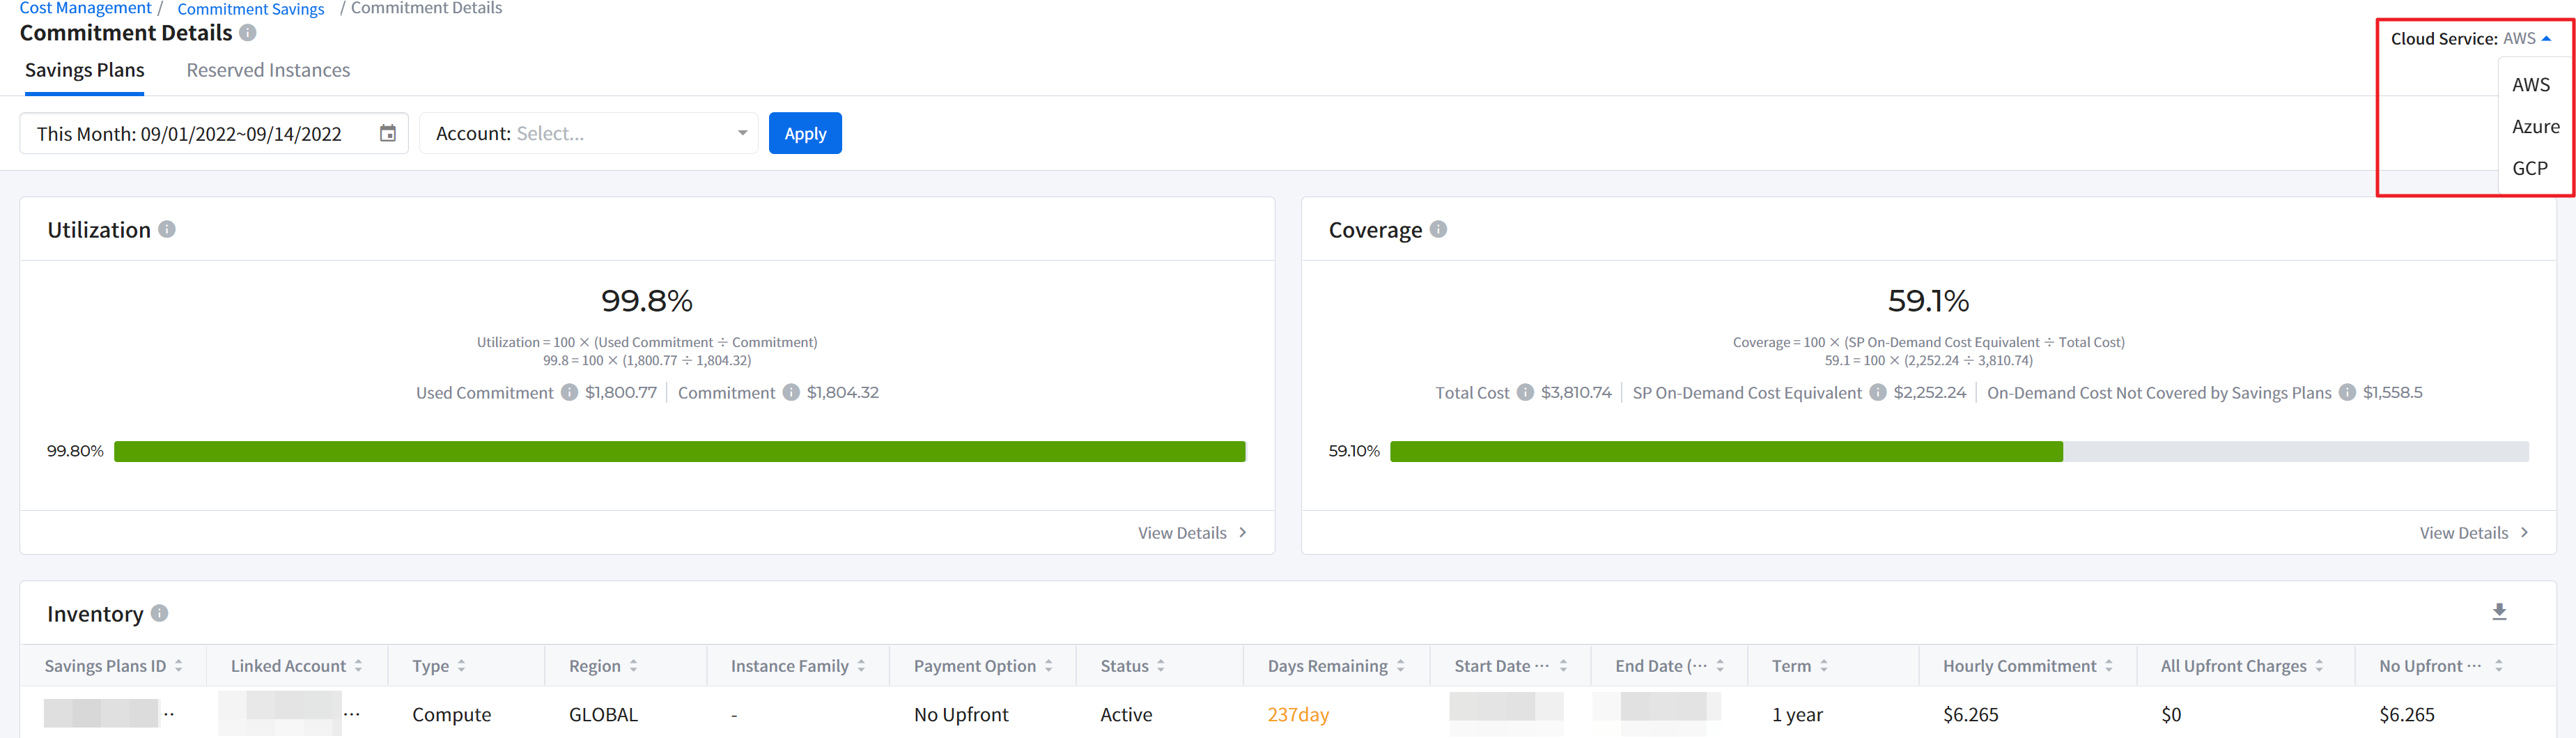Image resolution: width=2576 pixels, height=738 pixels.
Task: Choose Azure from the Cloud Service list
Action: (x=2535, y=127)
